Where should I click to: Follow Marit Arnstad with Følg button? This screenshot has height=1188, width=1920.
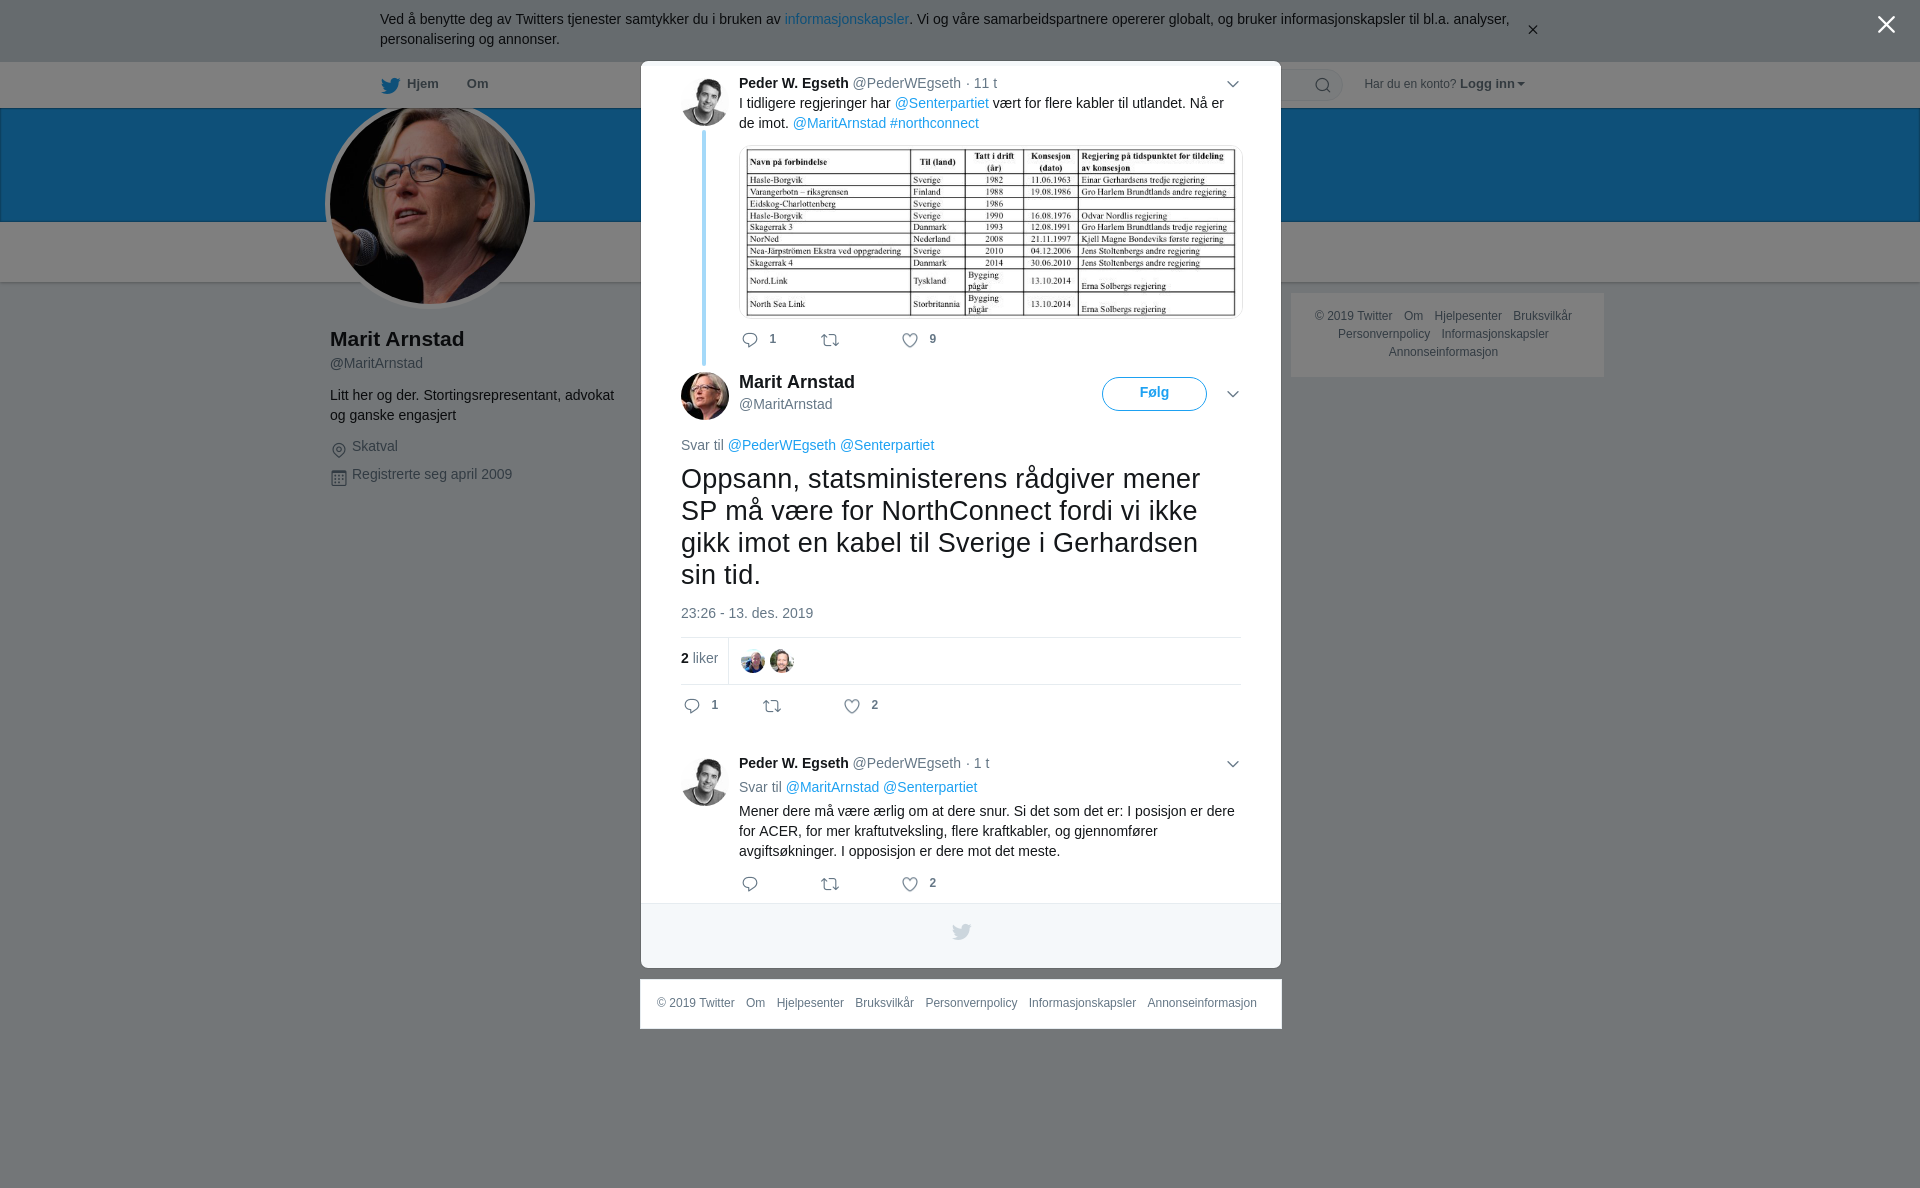click(1154, 394)
